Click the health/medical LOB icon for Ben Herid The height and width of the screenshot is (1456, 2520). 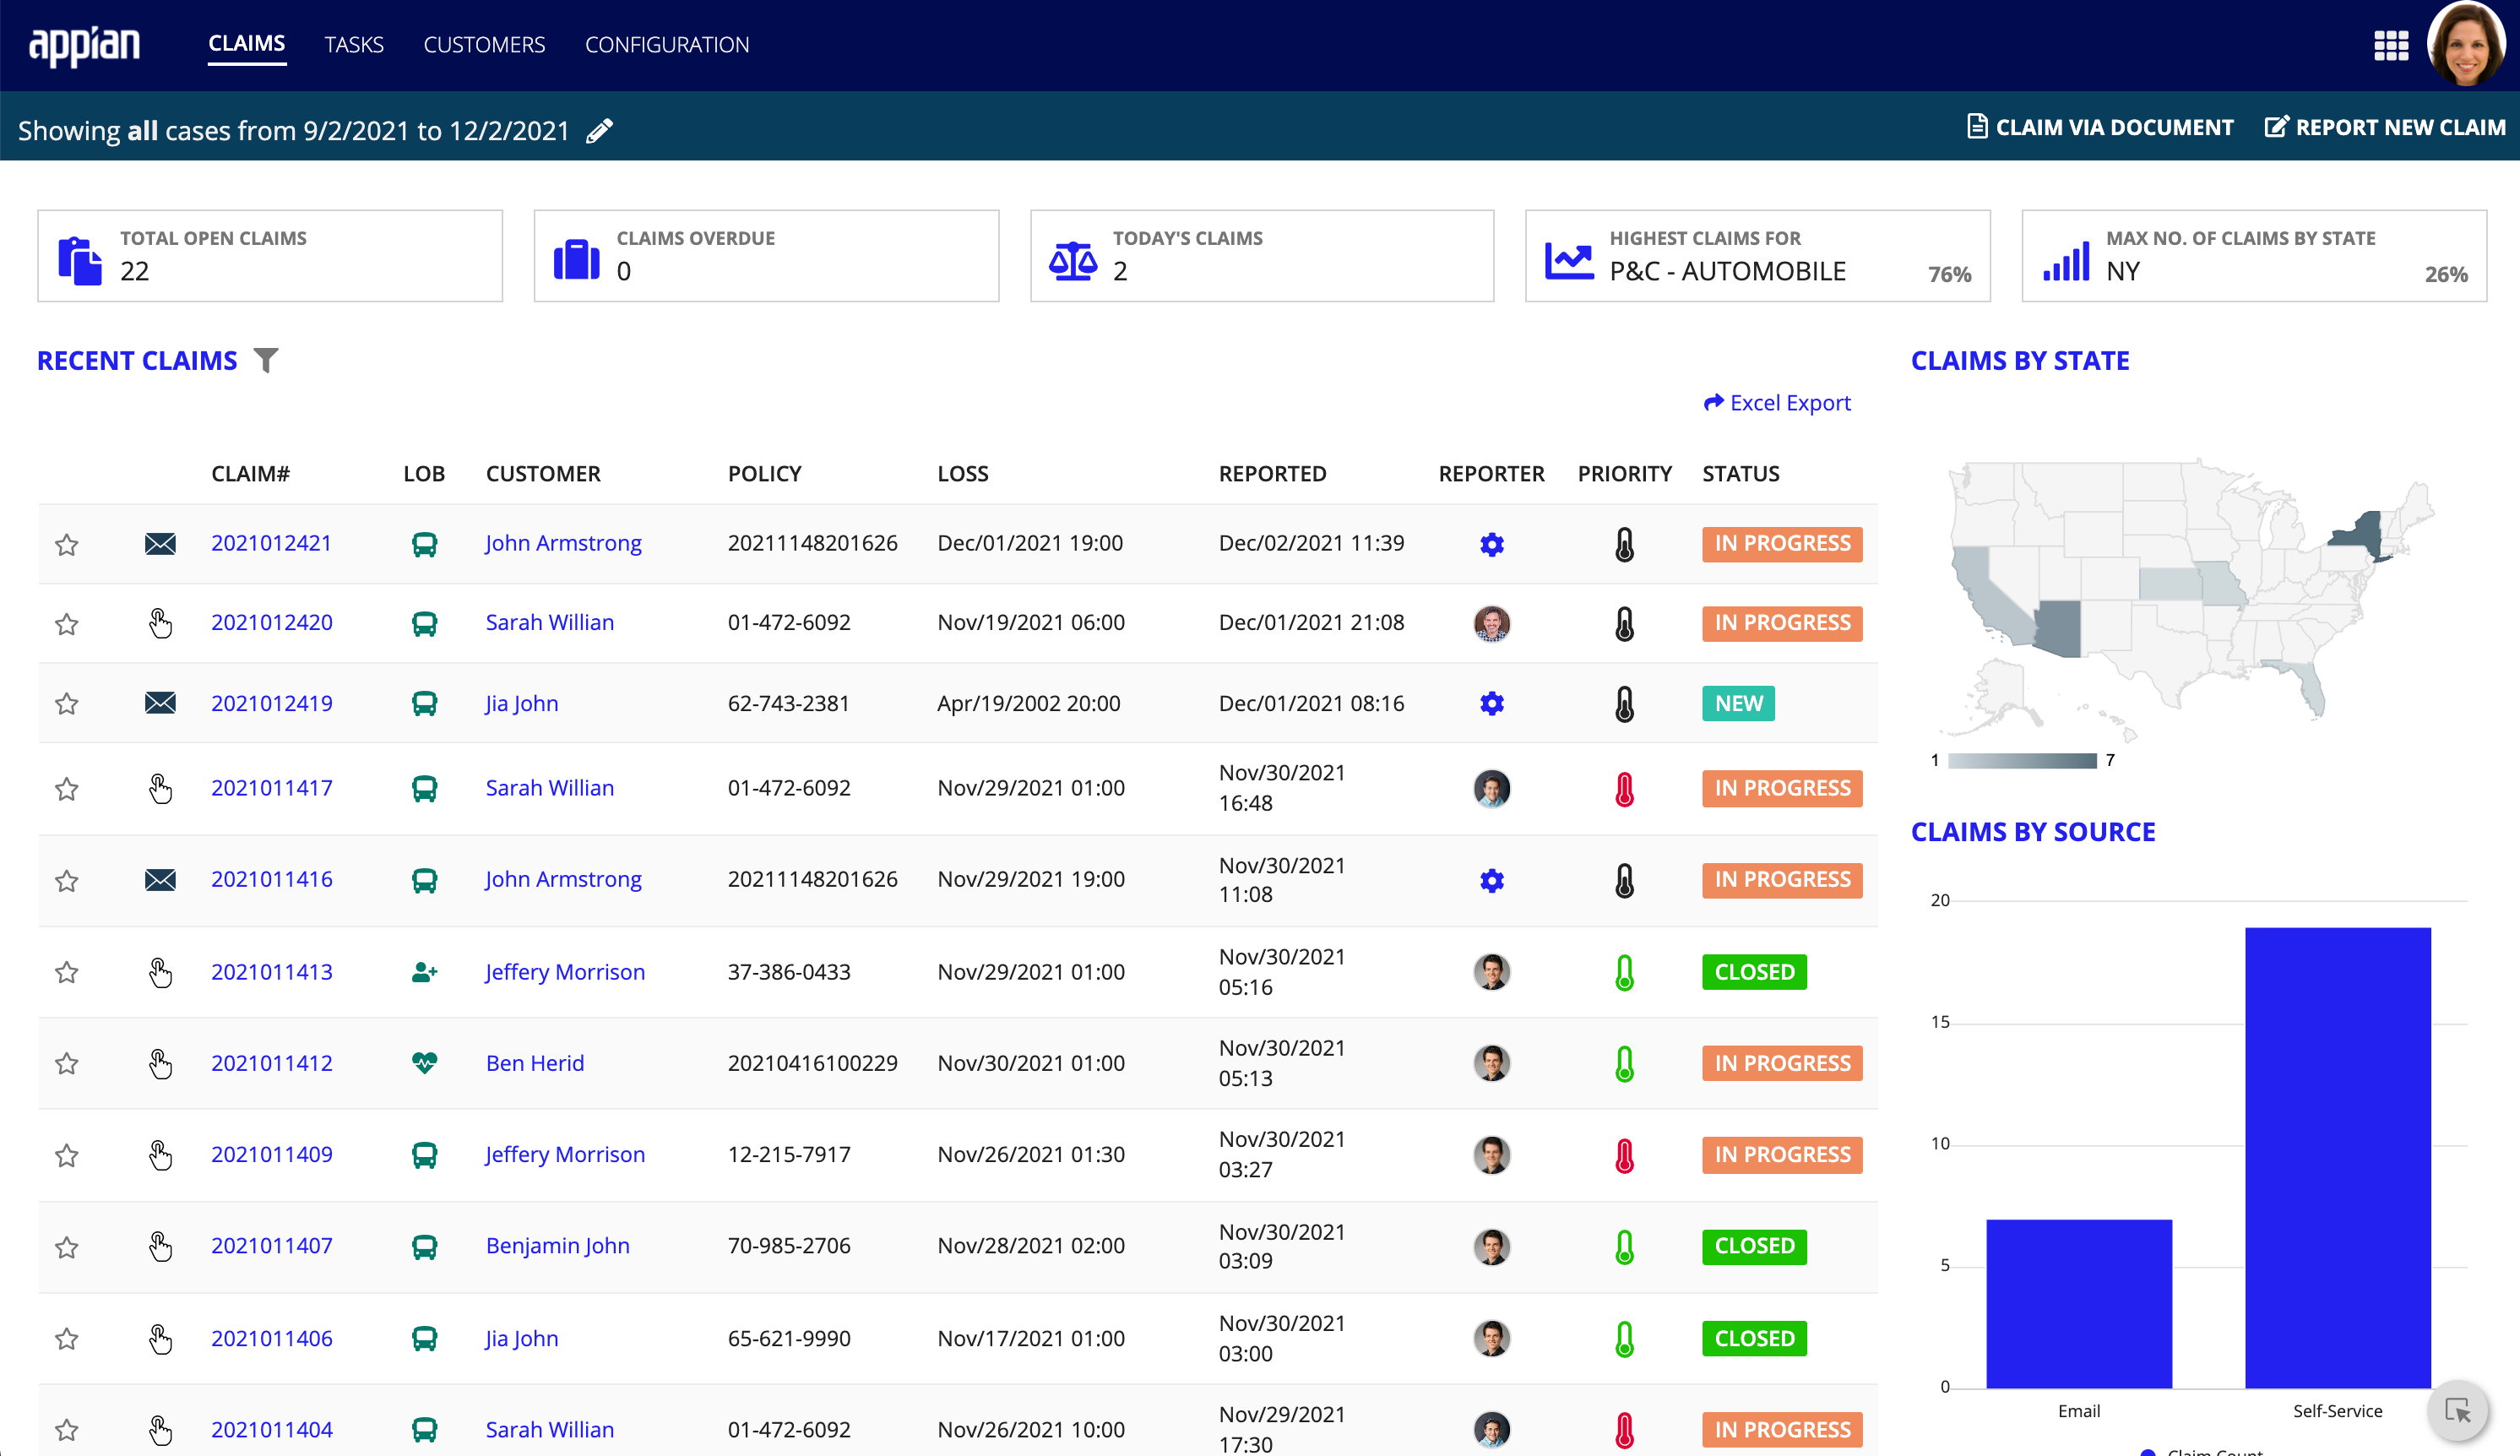pos(423,1062)
